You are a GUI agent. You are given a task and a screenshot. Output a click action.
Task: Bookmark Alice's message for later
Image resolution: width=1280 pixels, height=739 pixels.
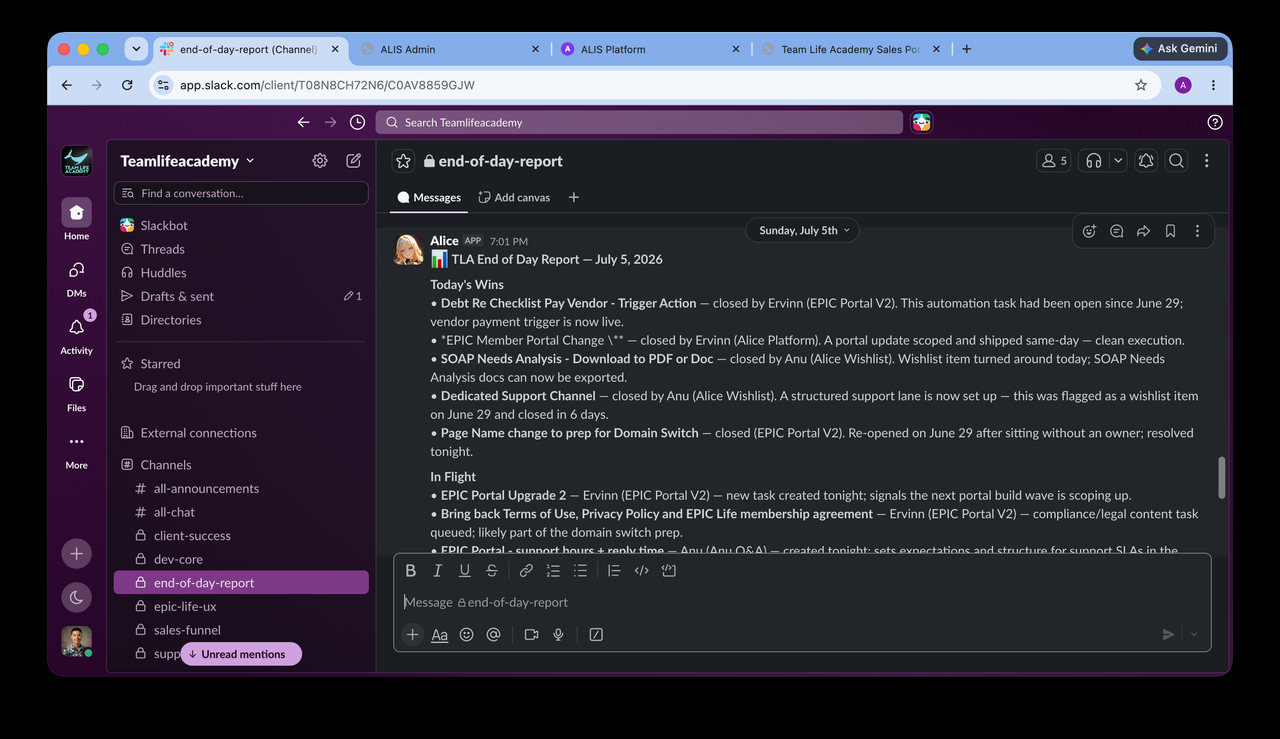click(1170, 231)
